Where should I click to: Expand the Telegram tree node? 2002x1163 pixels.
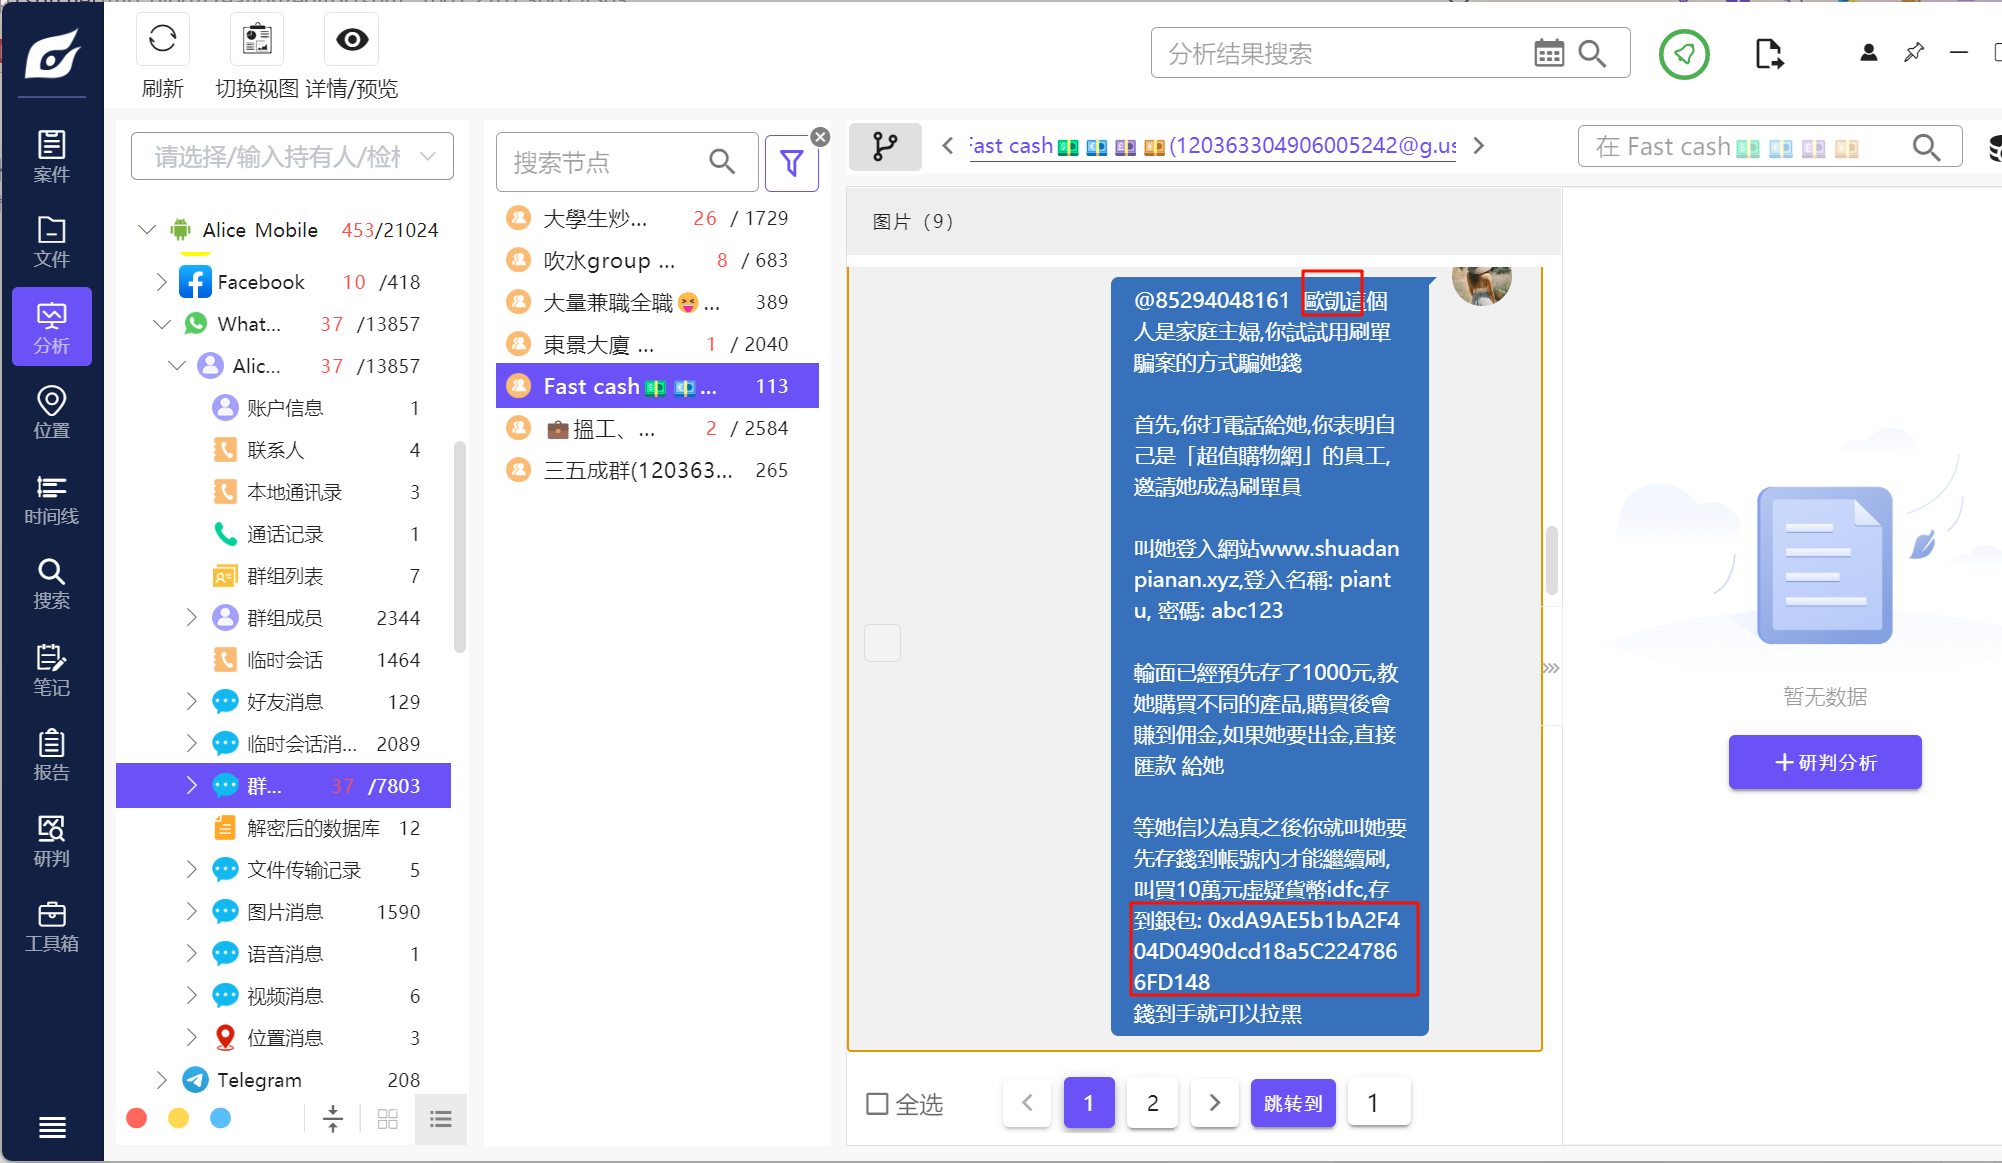(162, 1080)
